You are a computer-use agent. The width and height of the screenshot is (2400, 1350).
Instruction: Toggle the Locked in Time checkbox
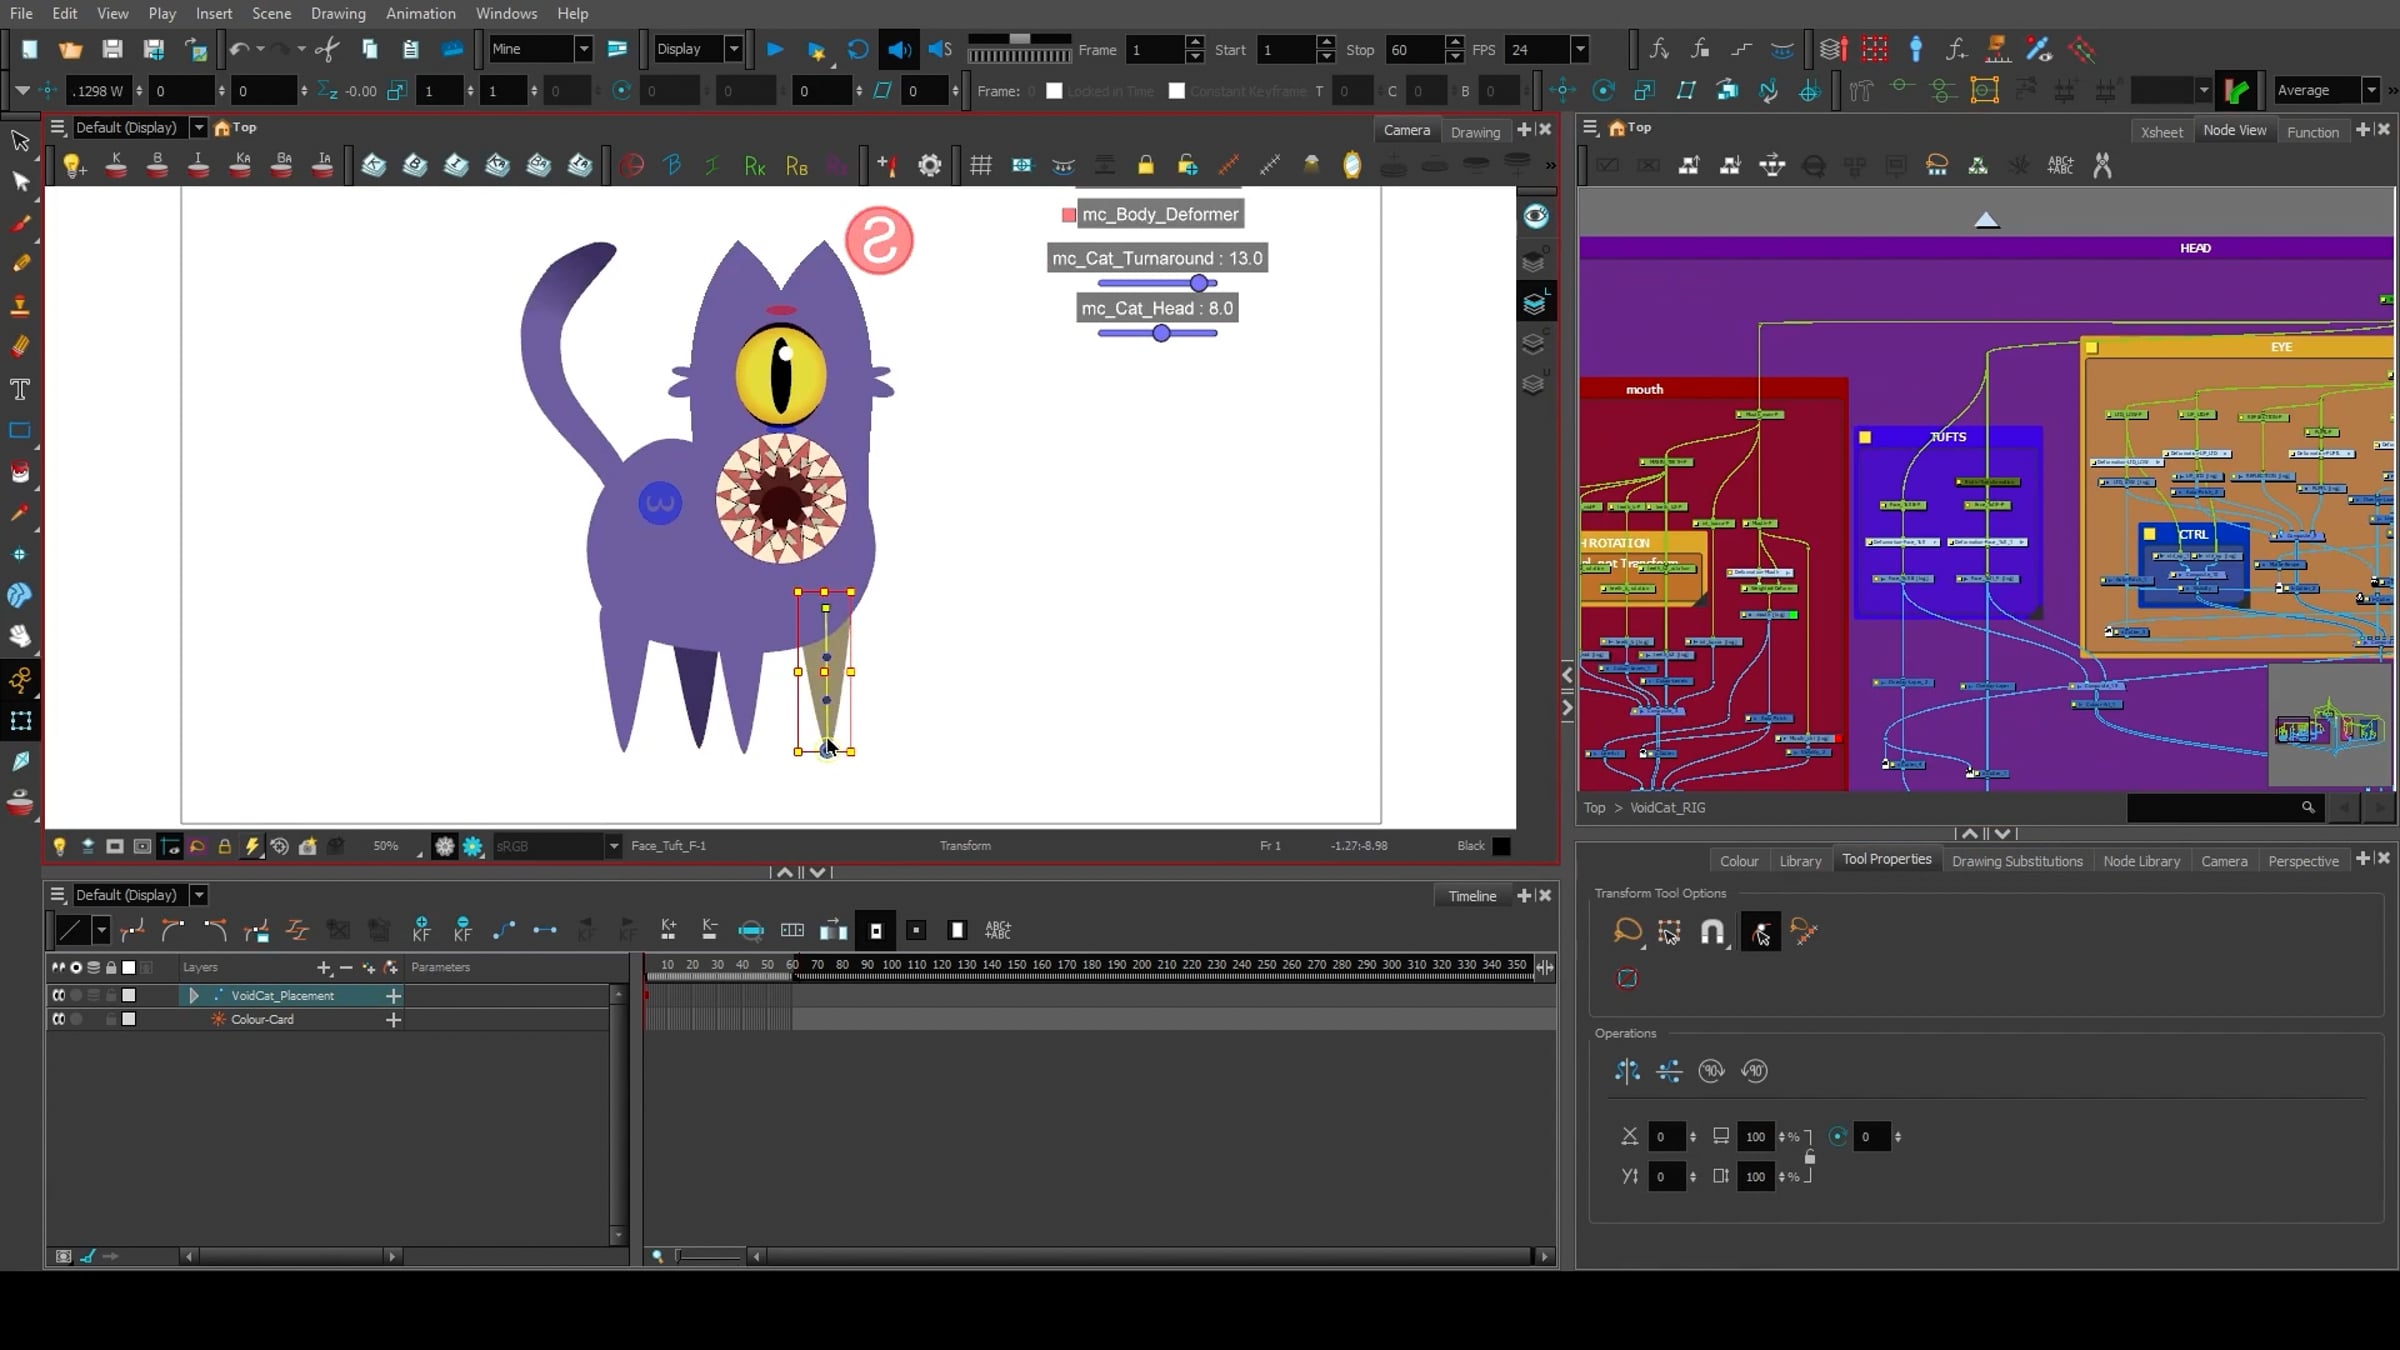tap(1054, 91)
